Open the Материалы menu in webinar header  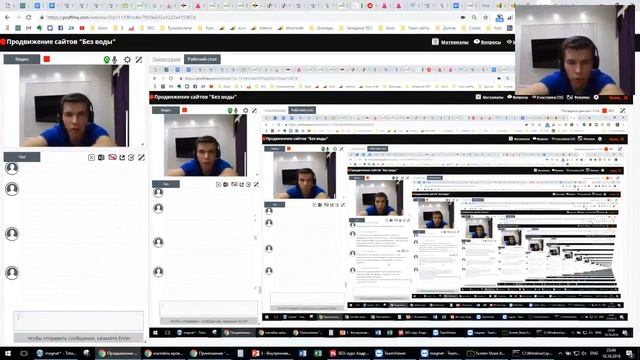coord(450,42)
